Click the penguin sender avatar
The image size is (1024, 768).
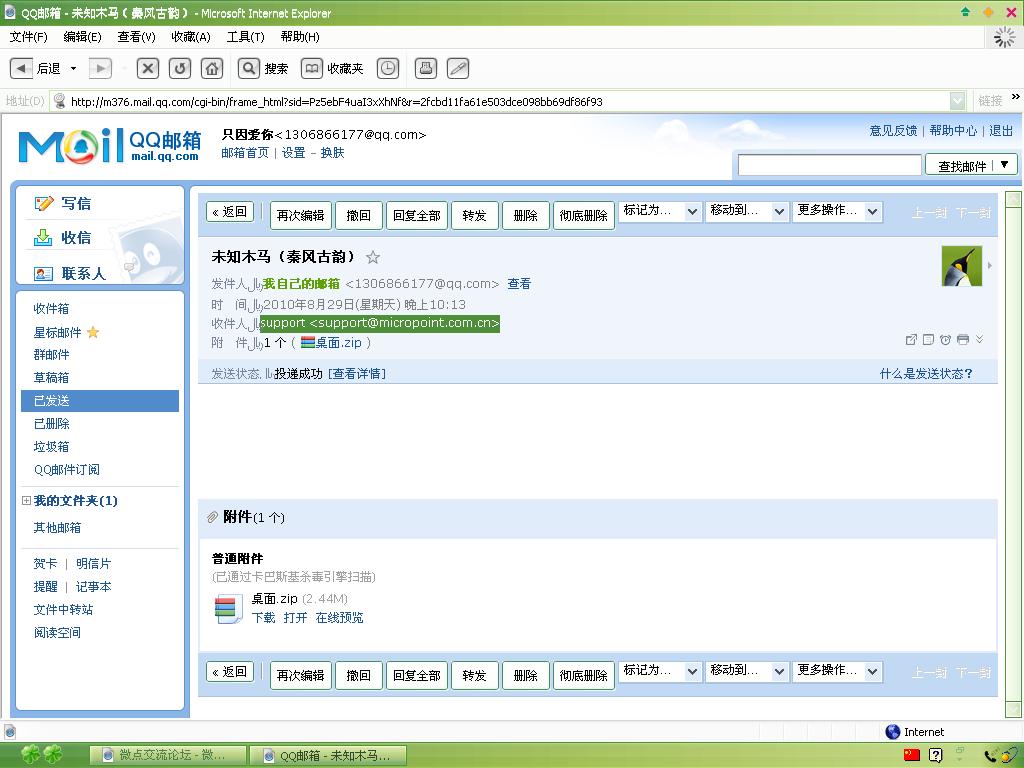click(x=961, y=266)
